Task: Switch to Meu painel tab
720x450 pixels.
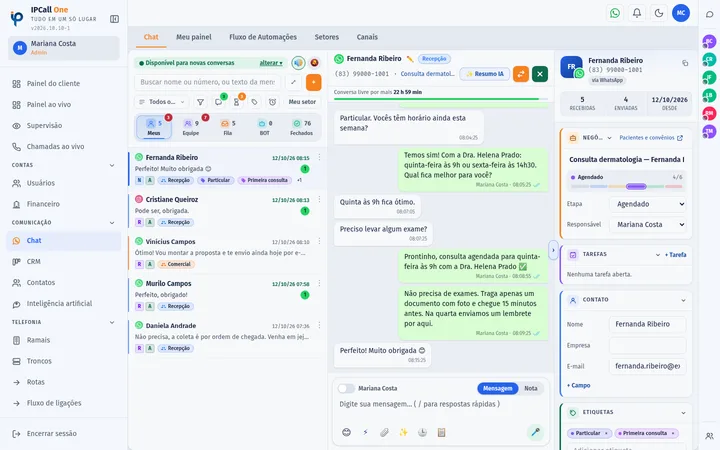Action: point(194,37)
